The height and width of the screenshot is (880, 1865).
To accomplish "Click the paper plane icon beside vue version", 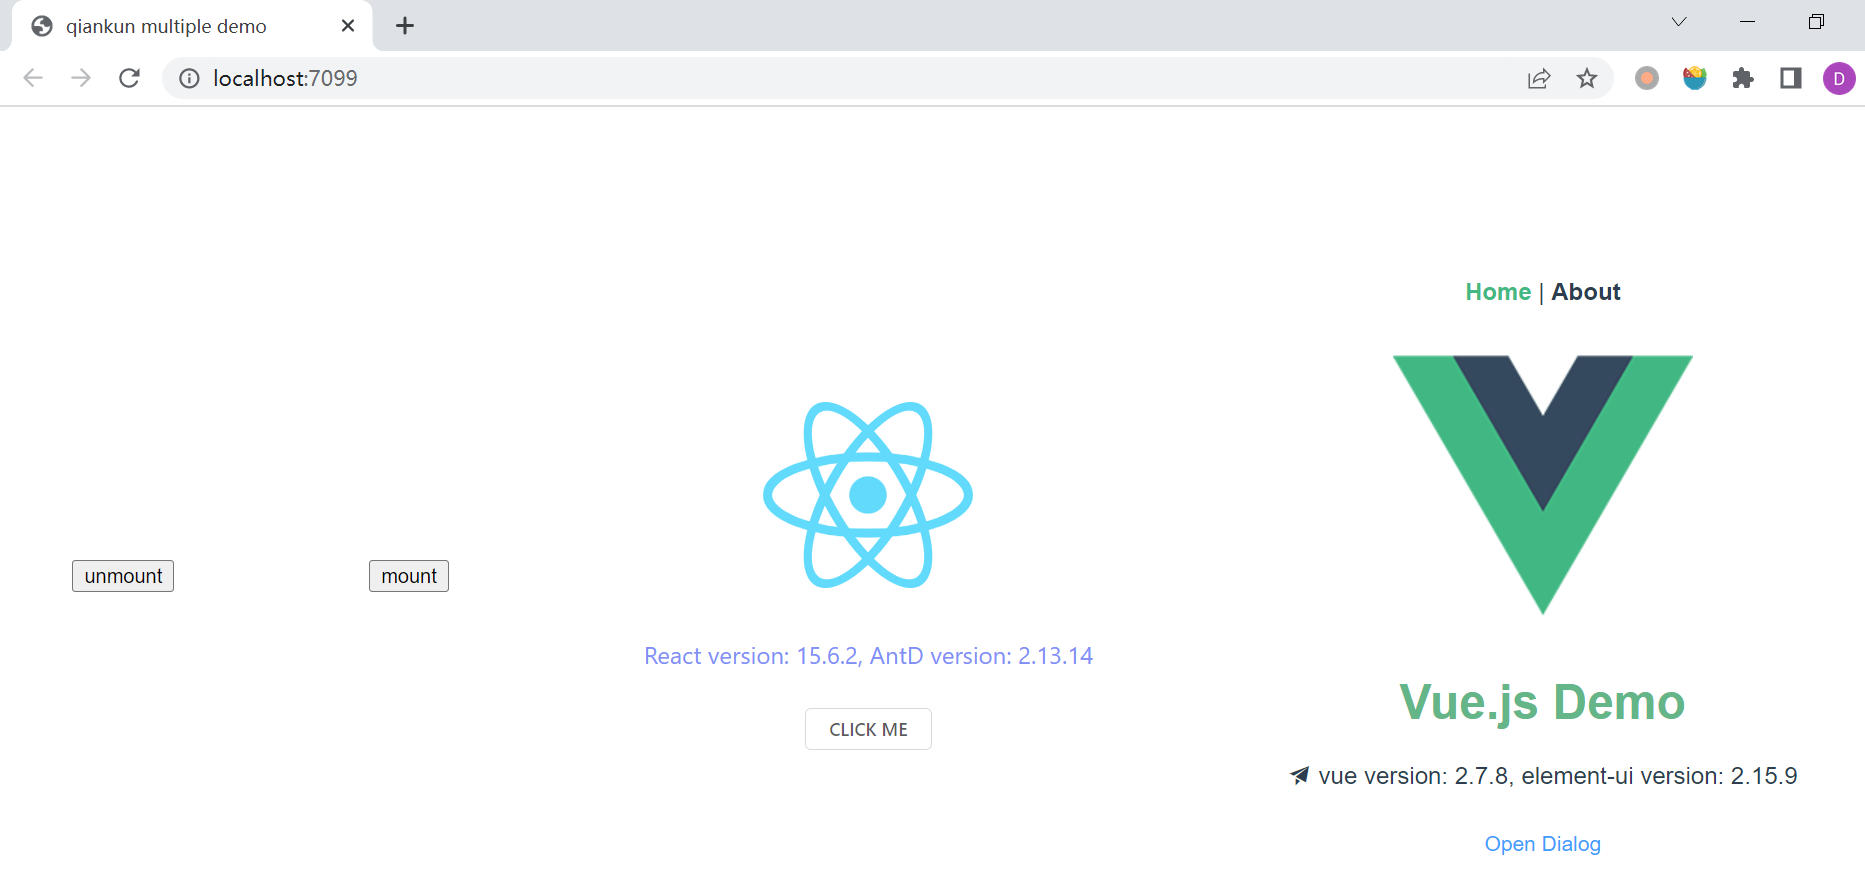I will 1299,775.
